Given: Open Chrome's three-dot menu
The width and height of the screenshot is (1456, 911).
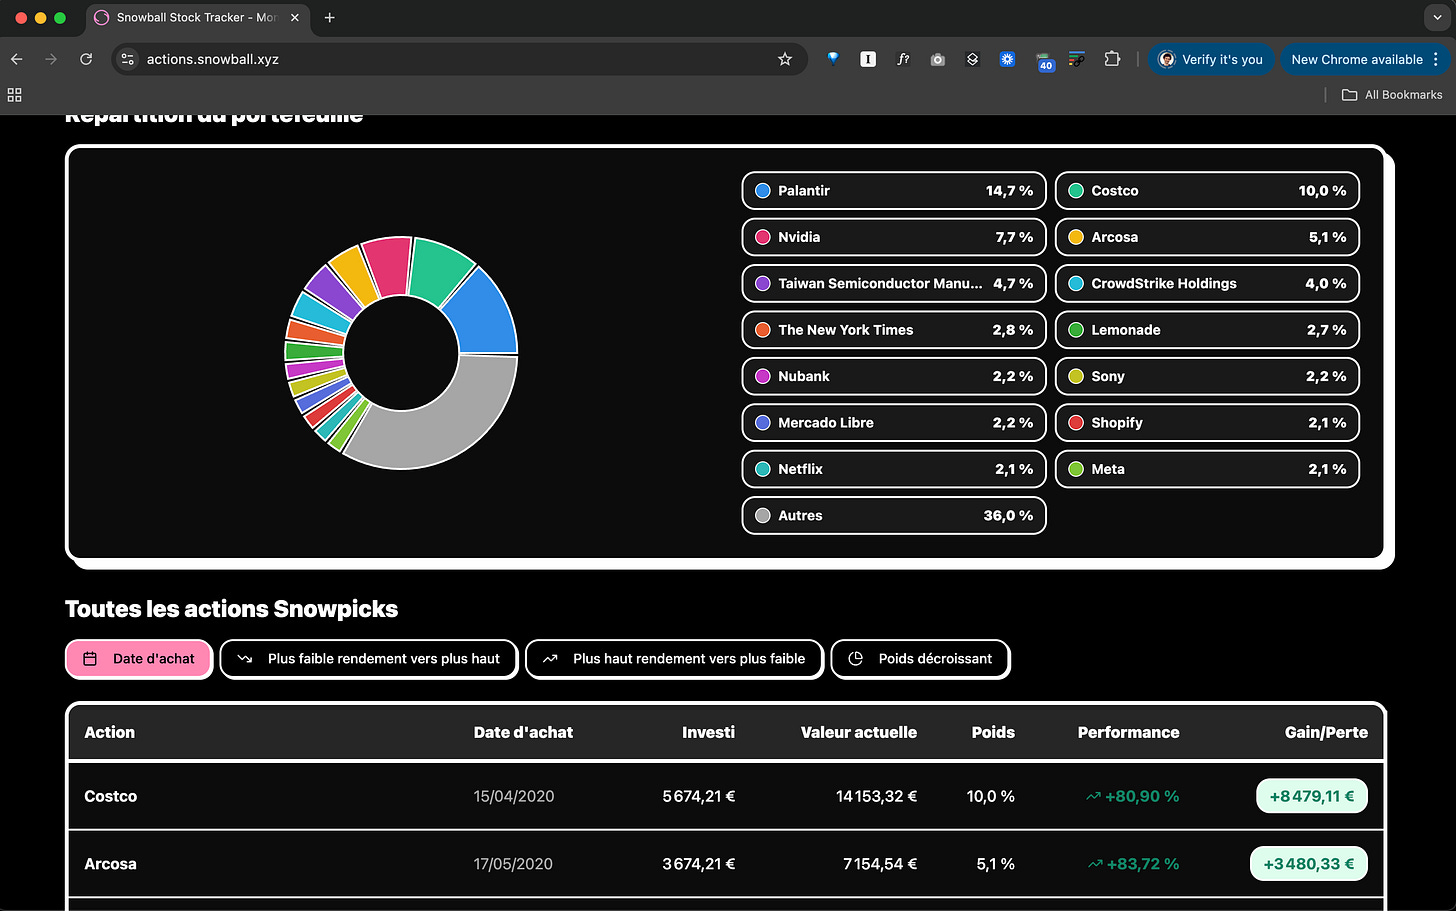Looking at the screenshot, I should [x=1436, y=59].
